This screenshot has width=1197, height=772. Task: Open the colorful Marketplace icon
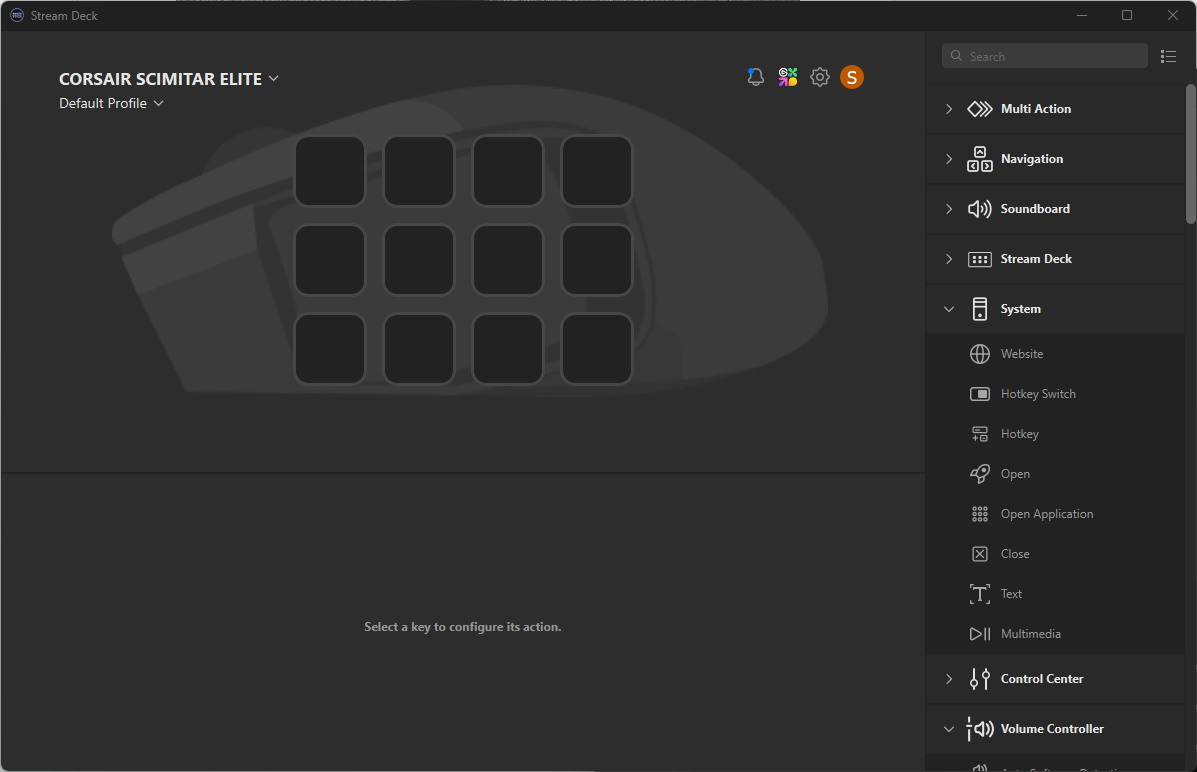click(788, 77)
